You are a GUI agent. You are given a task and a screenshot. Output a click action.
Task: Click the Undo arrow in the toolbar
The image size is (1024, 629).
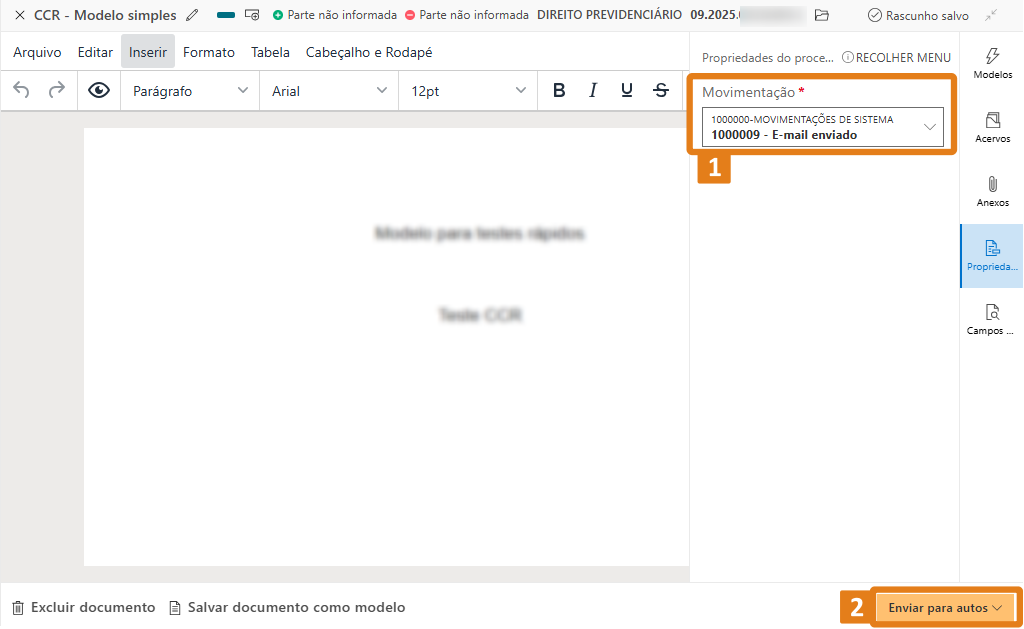20,90
